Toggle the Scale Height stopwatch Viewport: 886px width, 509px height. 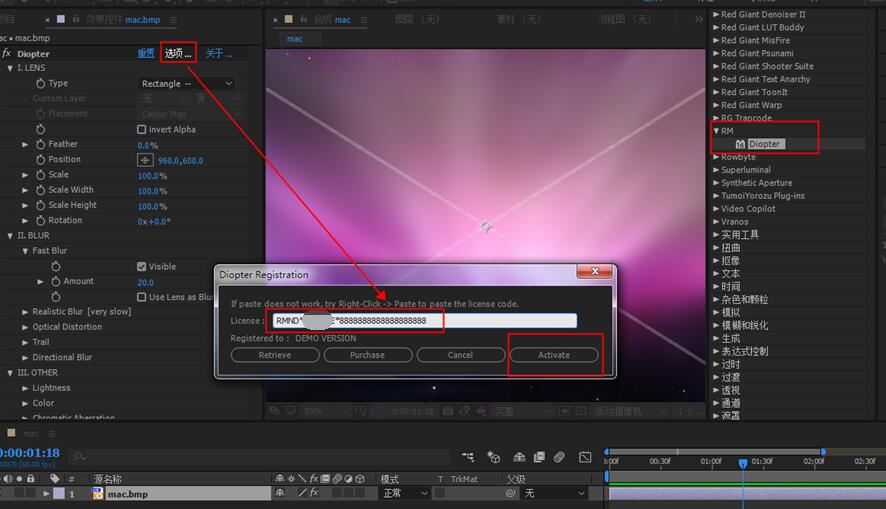tap(41, 206)
